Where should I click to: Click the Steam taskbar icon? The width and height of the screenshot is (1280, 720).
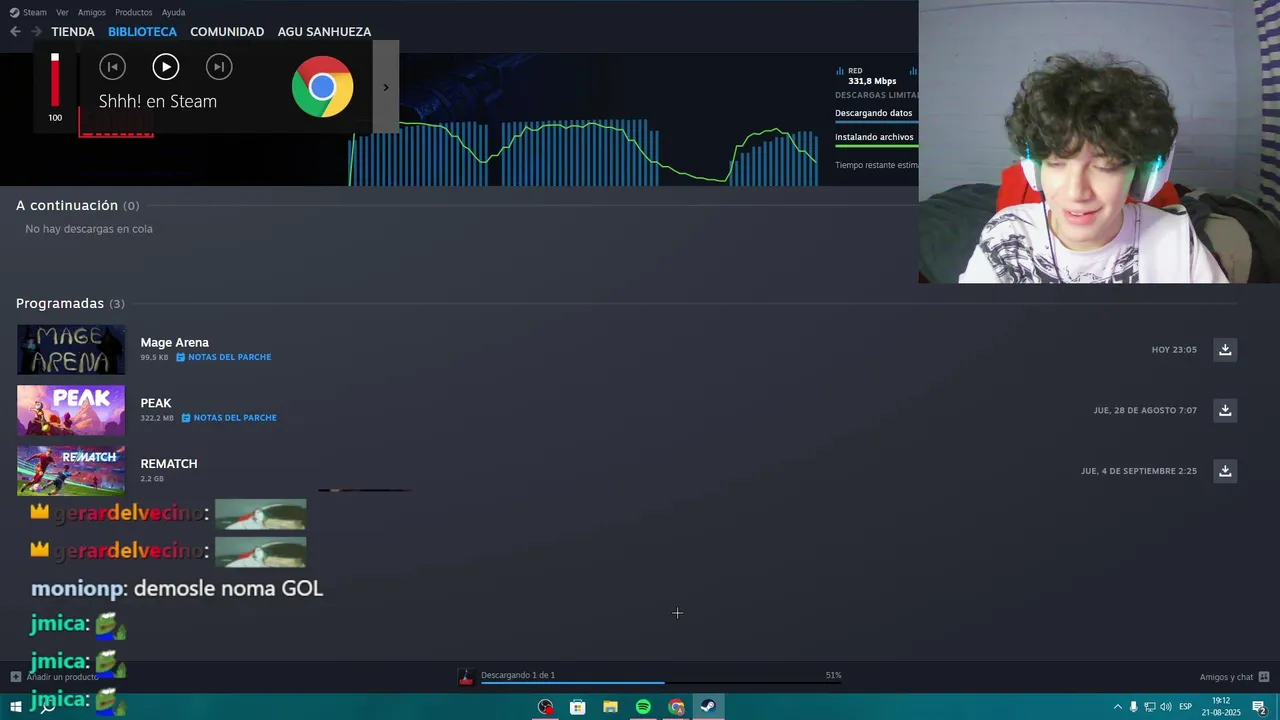(708, 707)
